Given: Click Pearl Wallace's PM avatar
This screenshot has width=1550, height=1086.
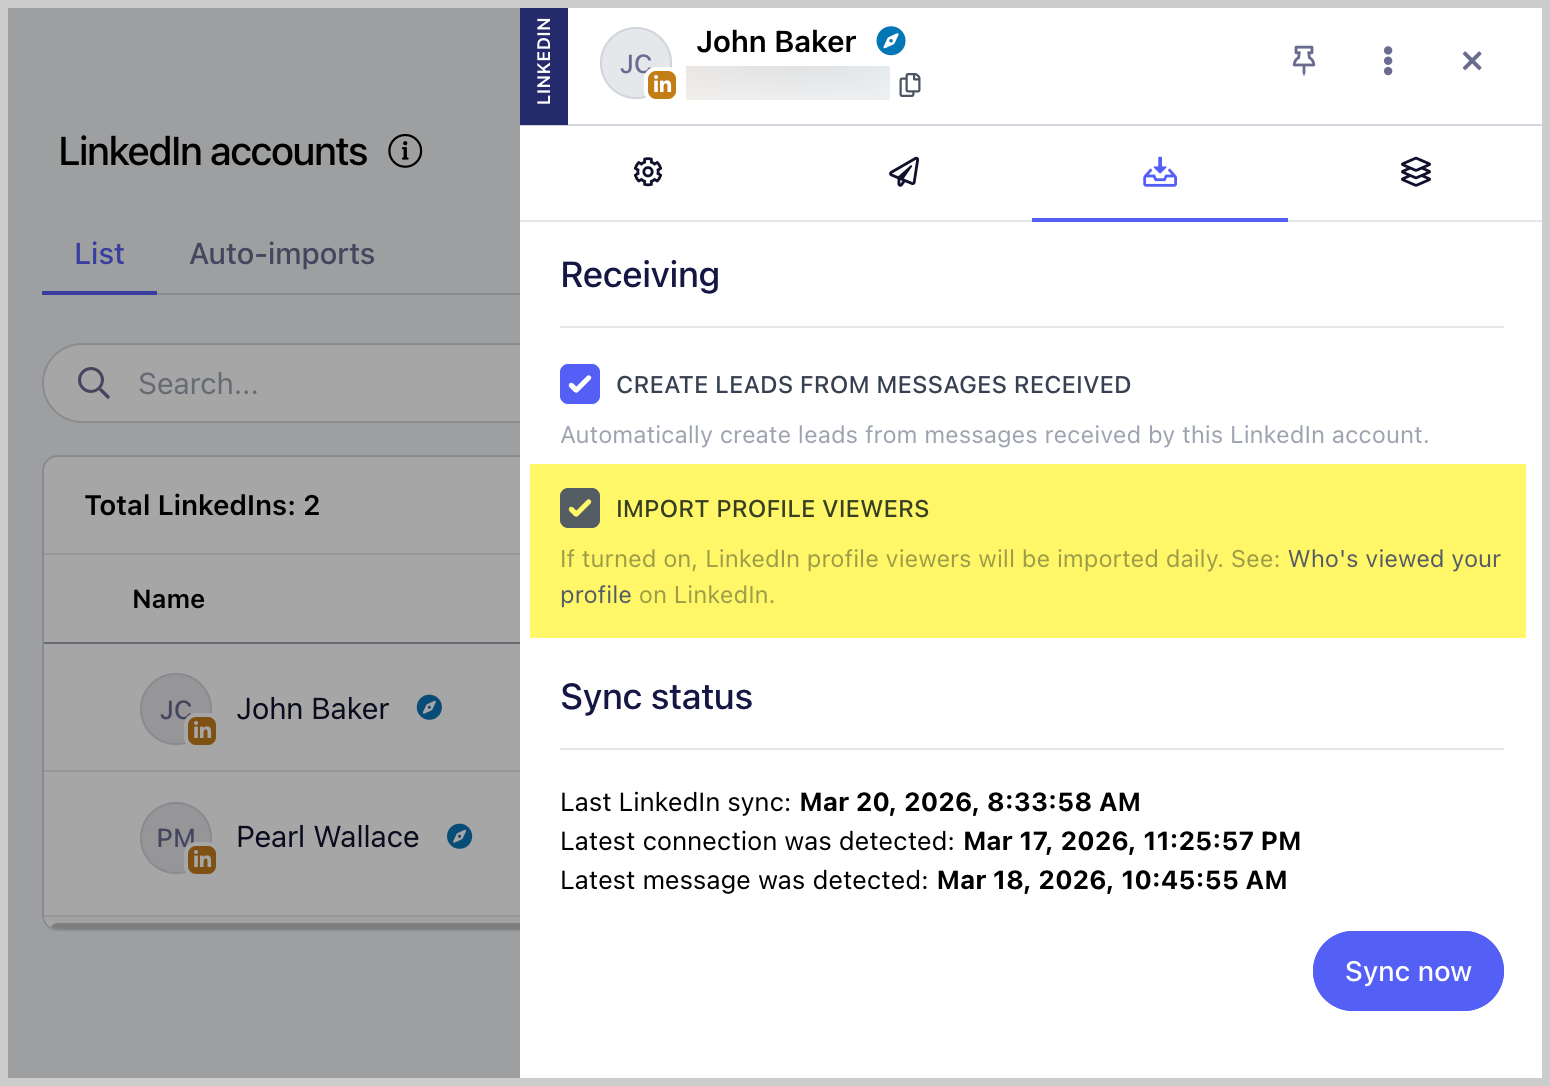Looking at the screenshot, I should 176,838.
